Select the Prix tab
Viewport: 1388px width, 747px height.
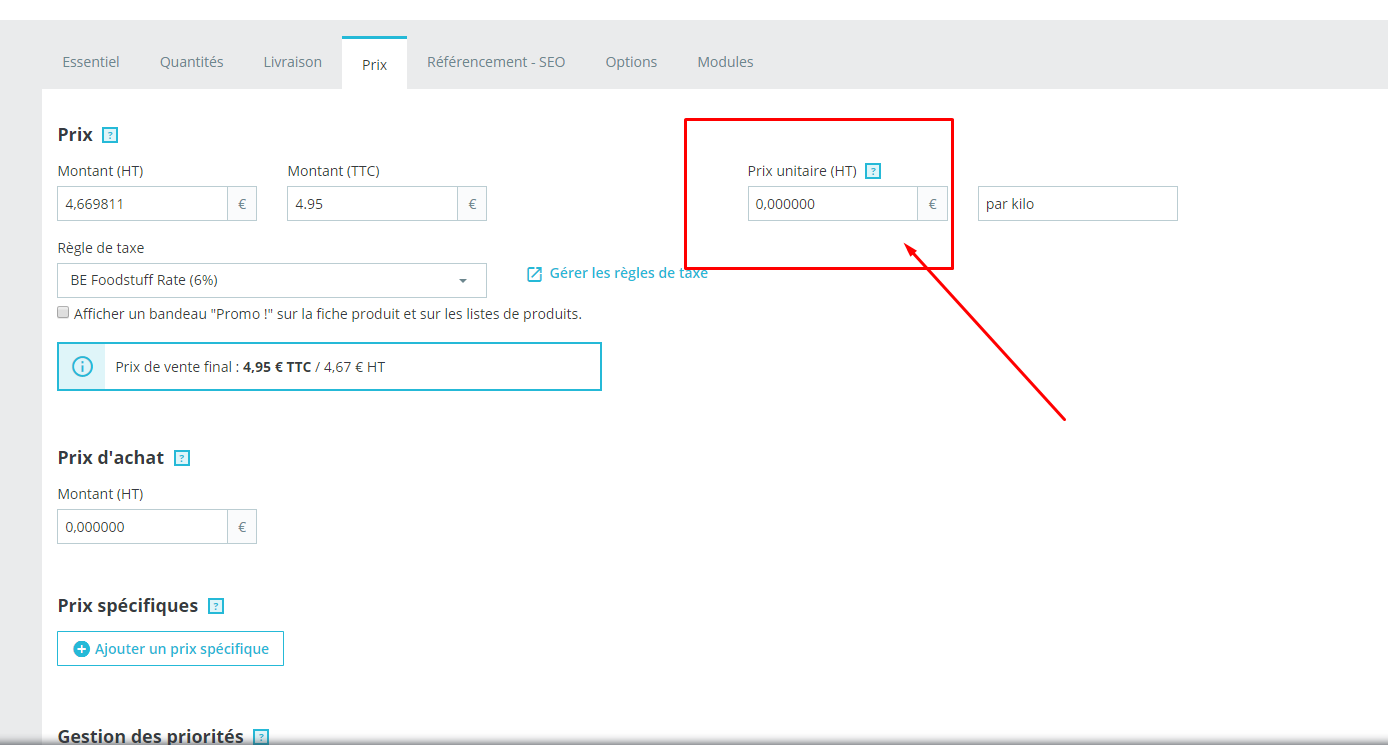[x=375, y=64]
